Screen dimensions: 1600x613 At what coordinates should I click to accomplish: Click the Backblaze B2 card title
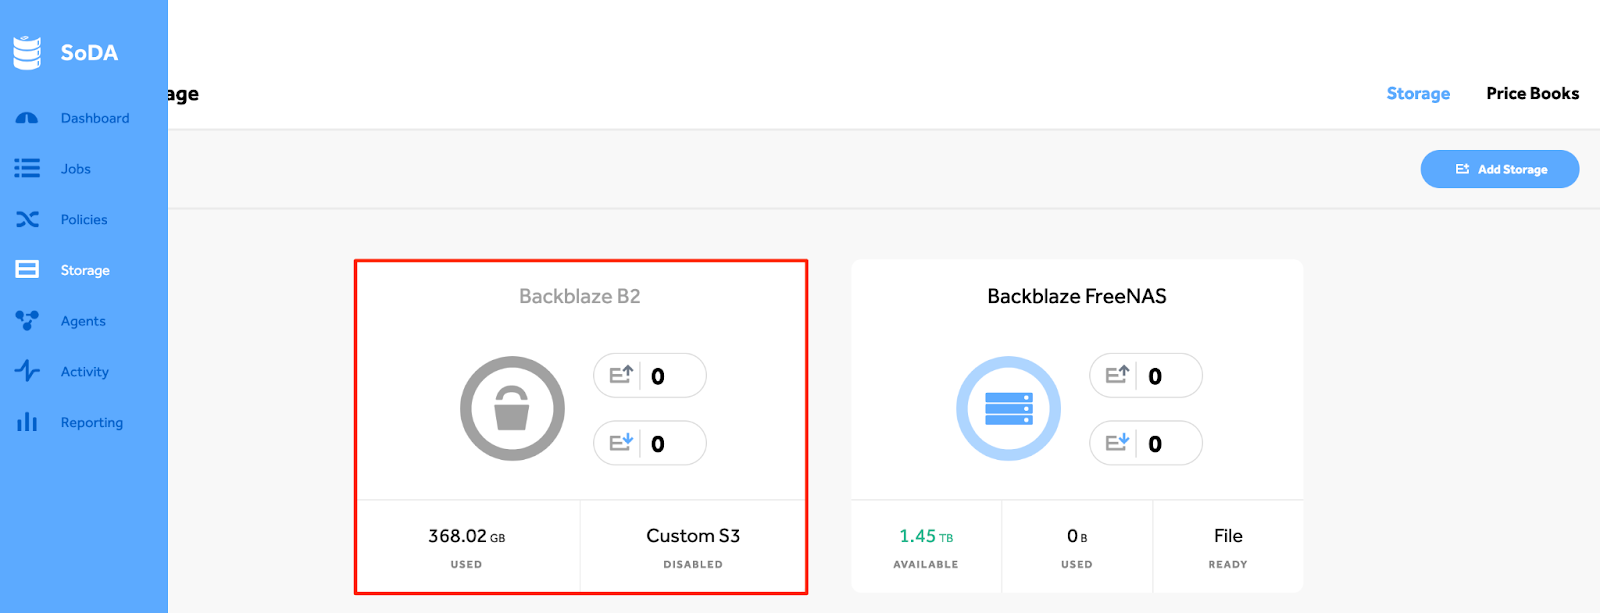coord(580,296)
